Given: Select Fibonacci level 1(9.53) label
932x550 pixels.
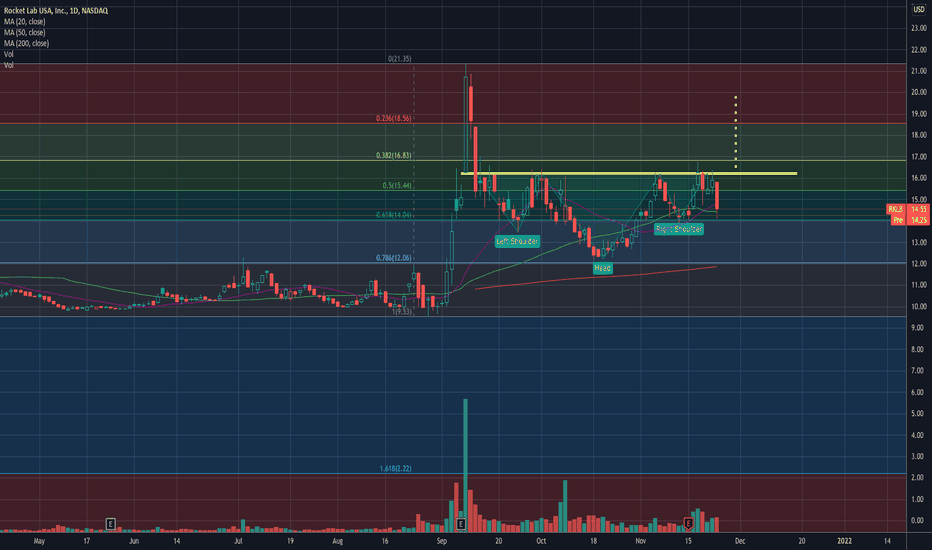Looking at the screenshot, I should tap(402, 312).
